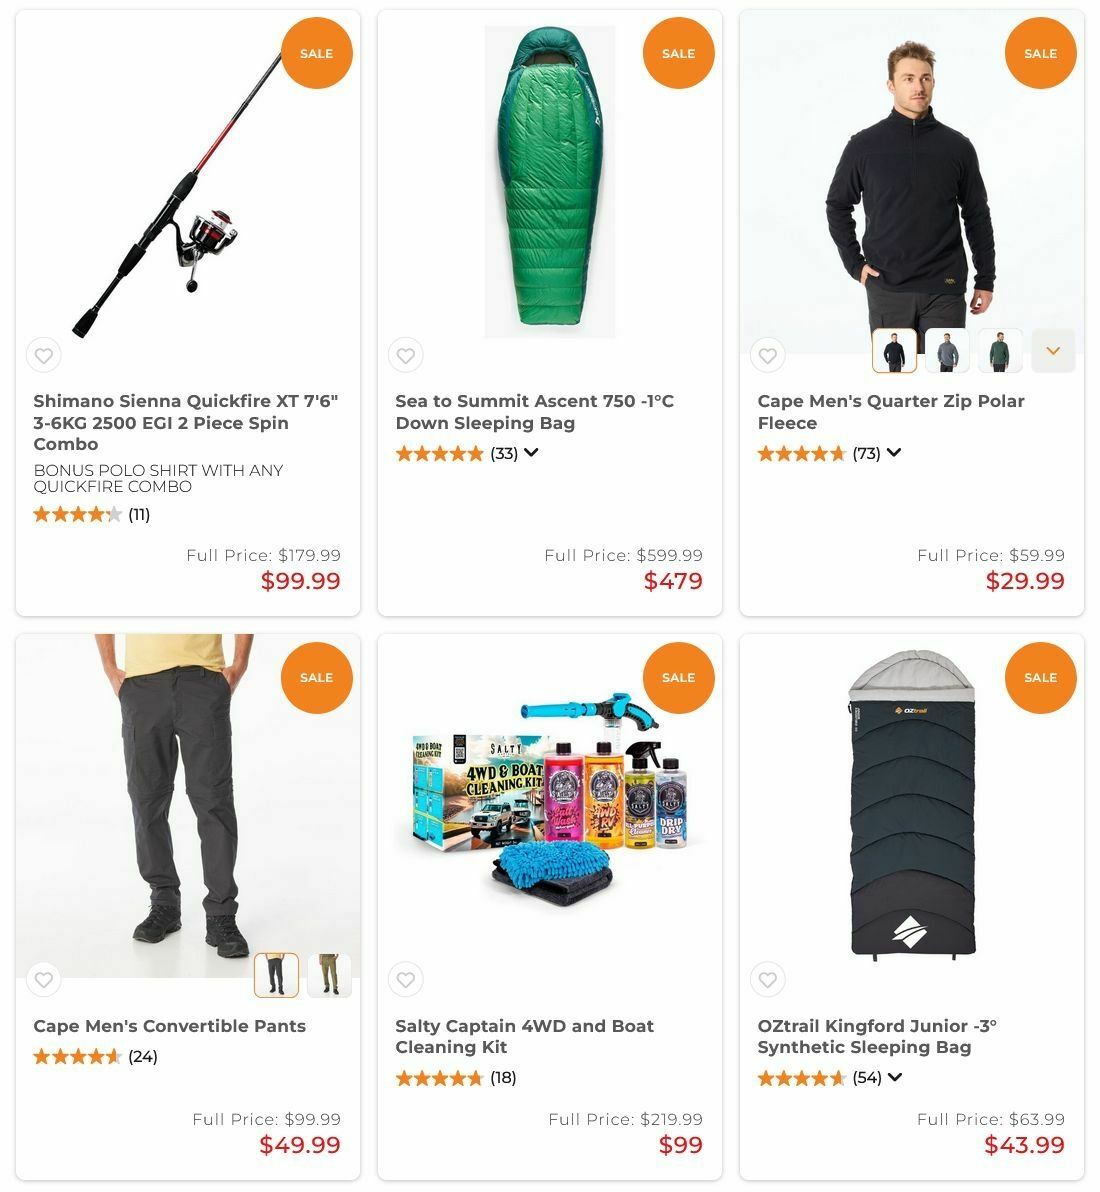Select the khaki convertible pants variant
This screenshot has height=1192, width=1100.
click(329, 975)
